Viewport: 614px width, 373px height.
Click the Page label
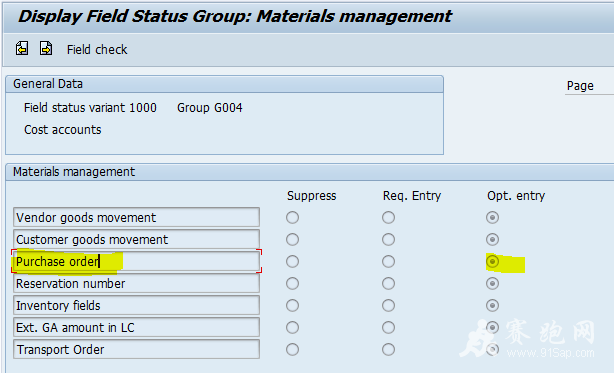click(x=580, y=86)
